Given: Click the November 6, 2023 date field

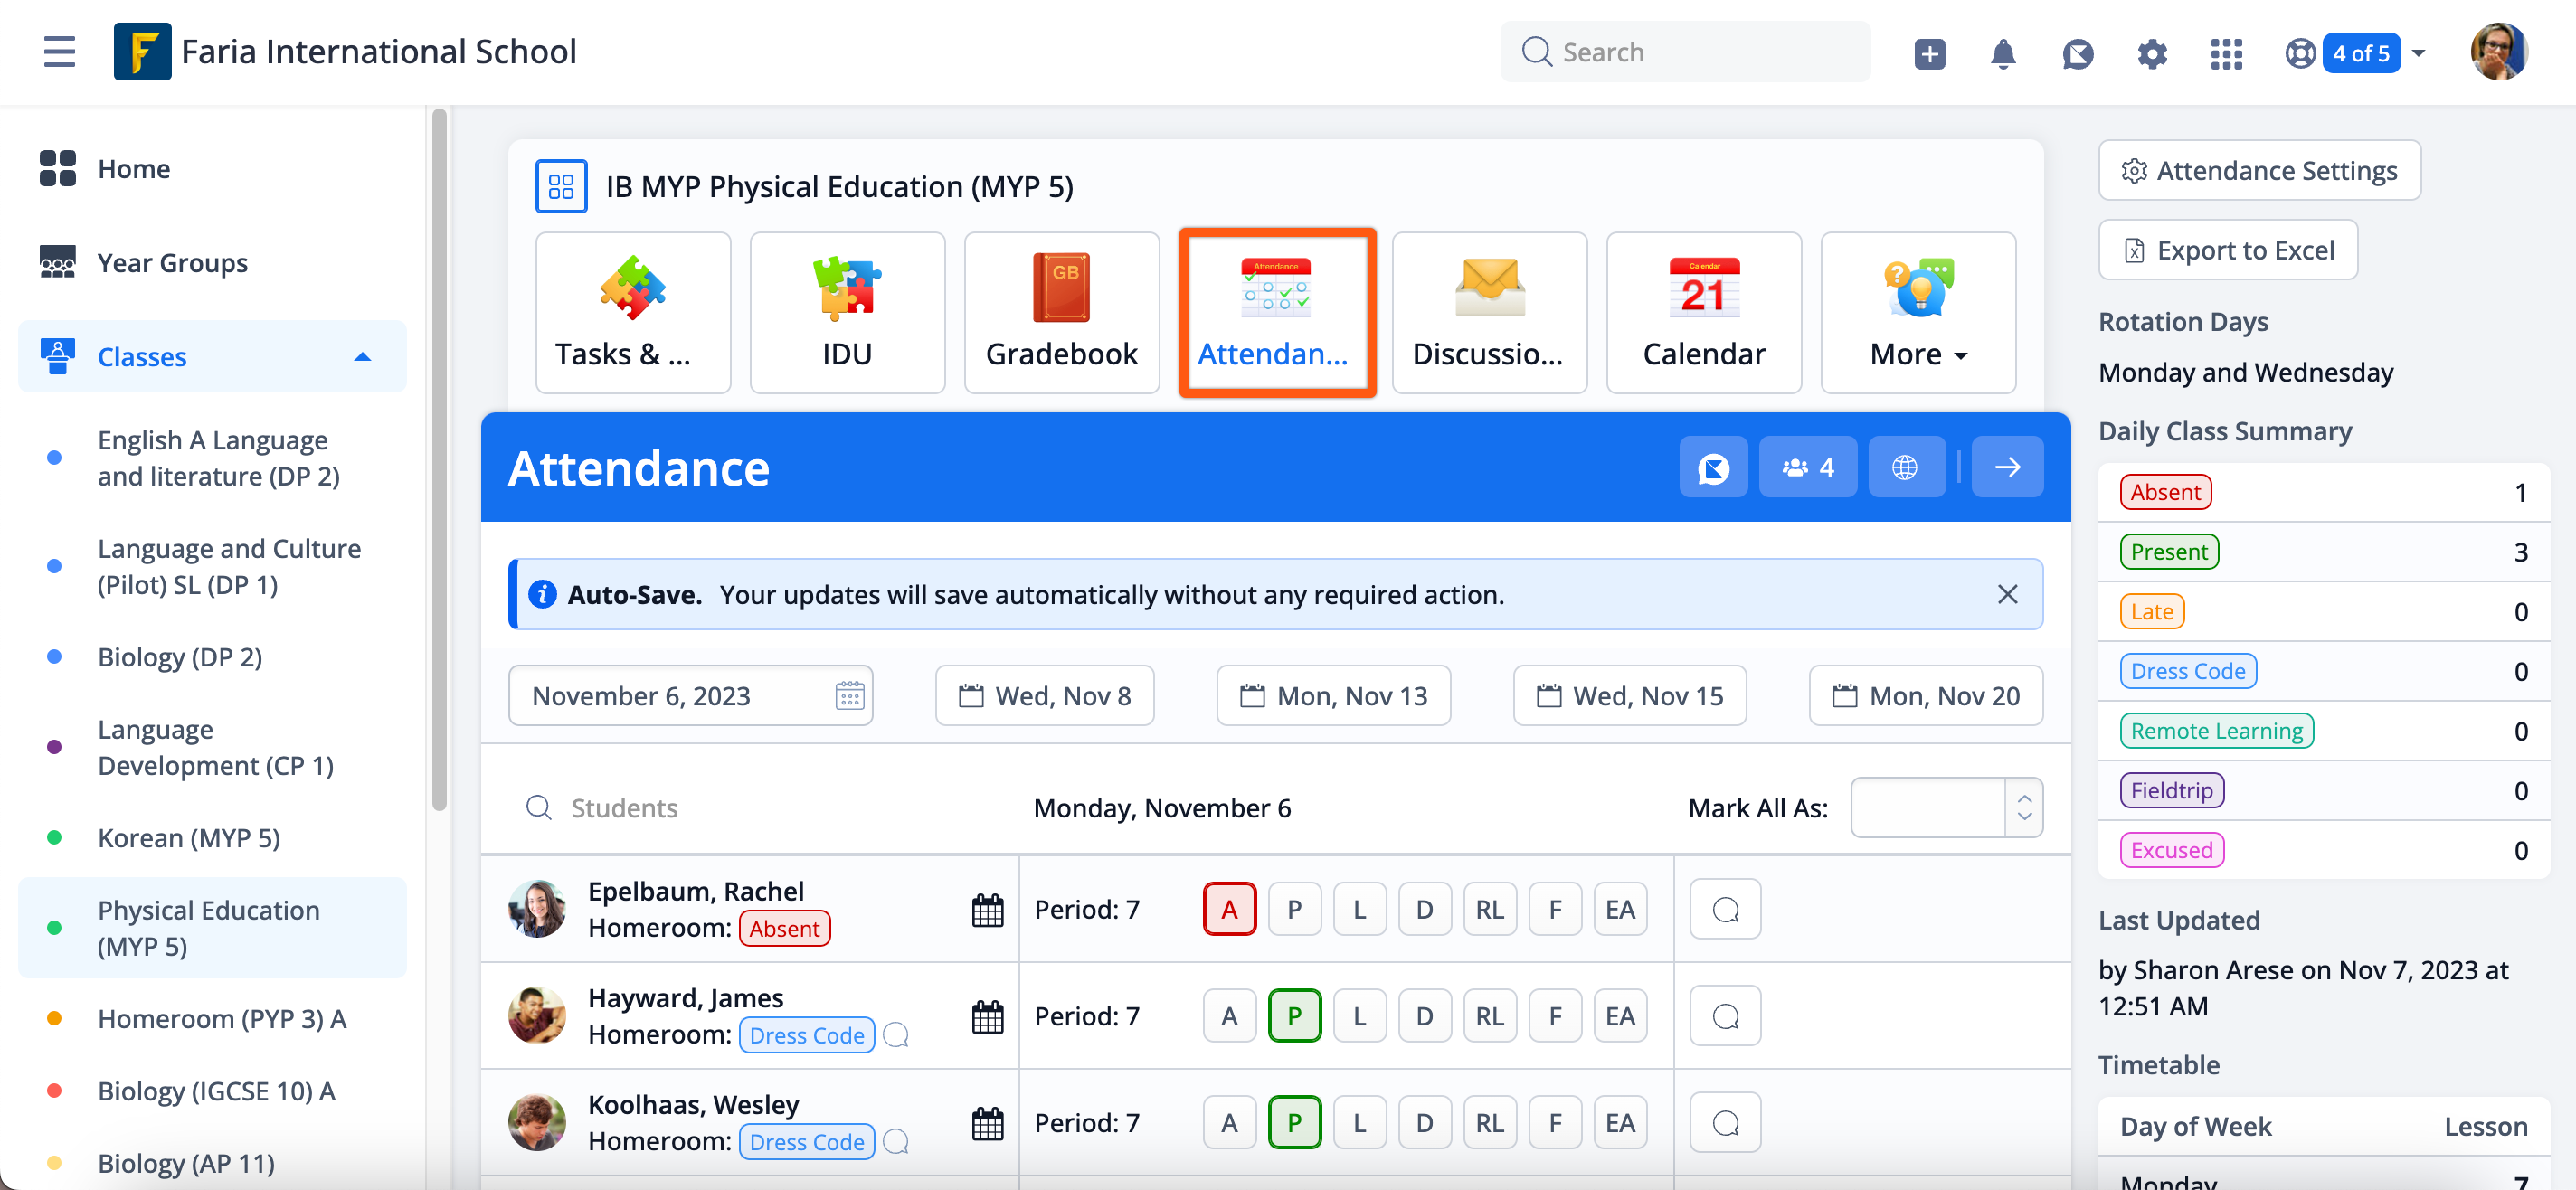Looking at the screenshot, I should pos(690,696).
